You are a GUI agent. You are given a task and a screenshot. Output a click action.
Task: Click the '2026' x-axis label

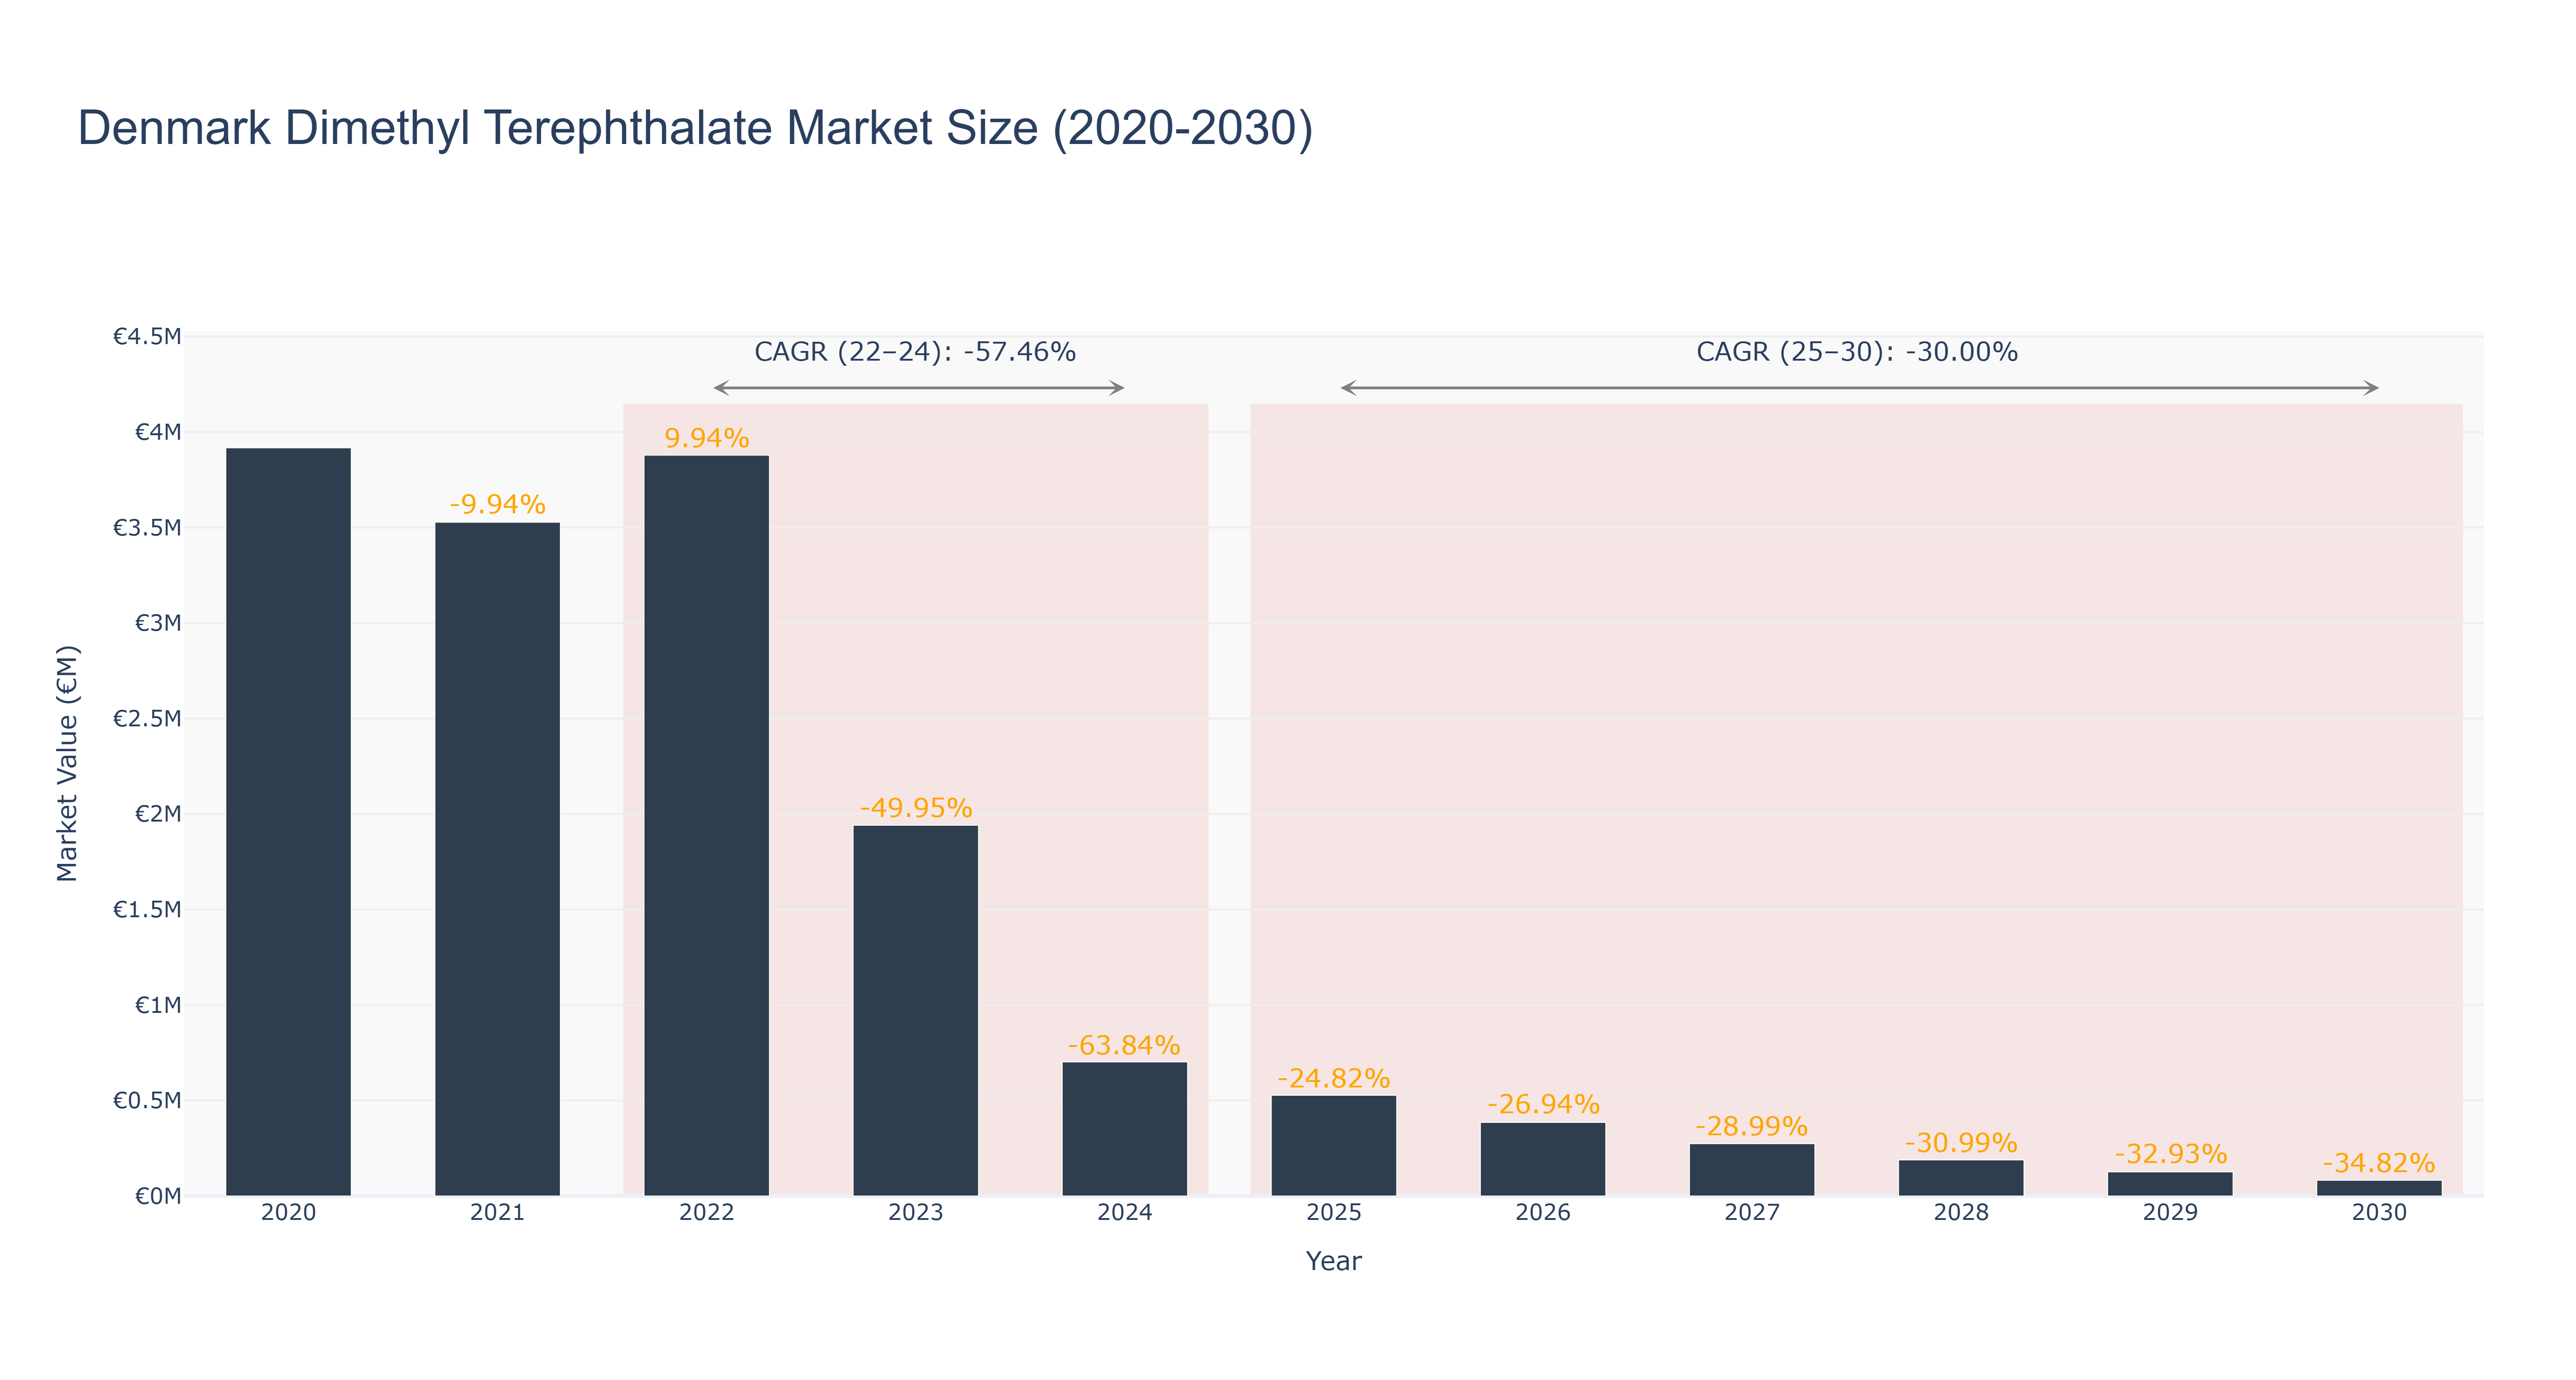tap(1542, 1213)
